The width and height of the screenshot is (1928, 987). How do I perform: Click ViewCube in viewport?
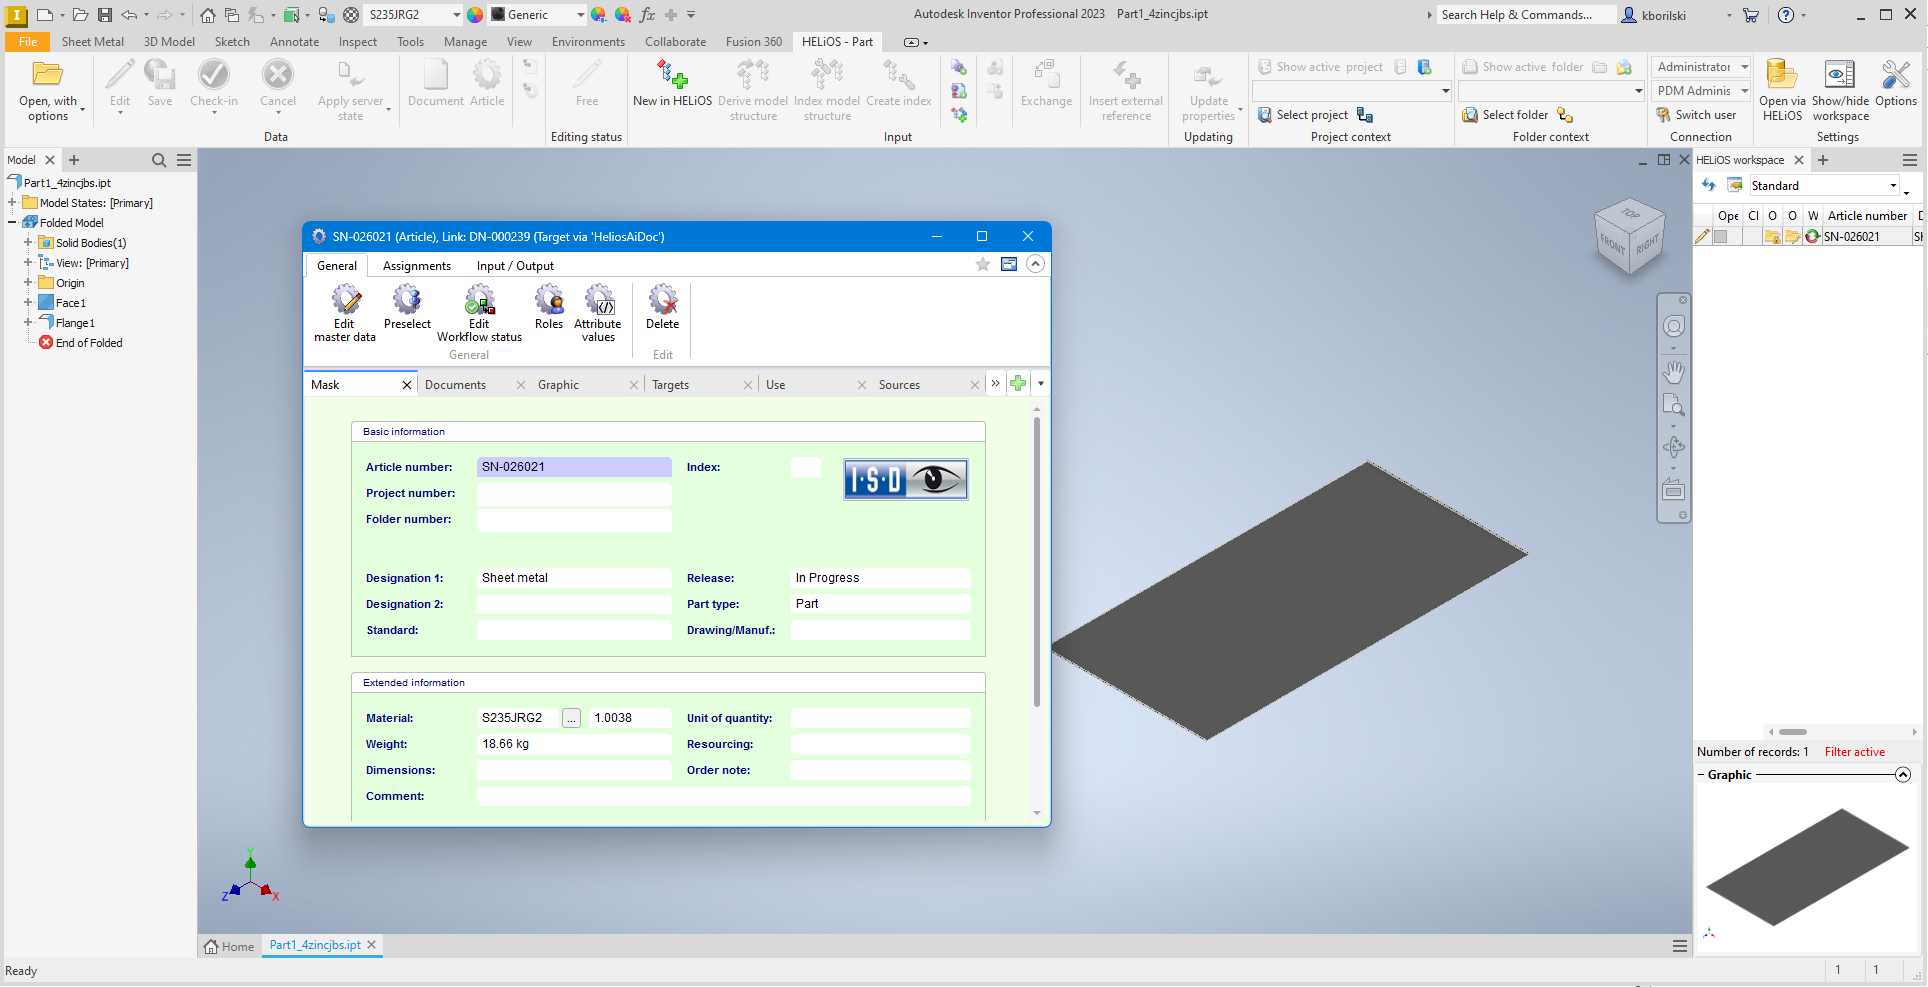coord(1629,236)
